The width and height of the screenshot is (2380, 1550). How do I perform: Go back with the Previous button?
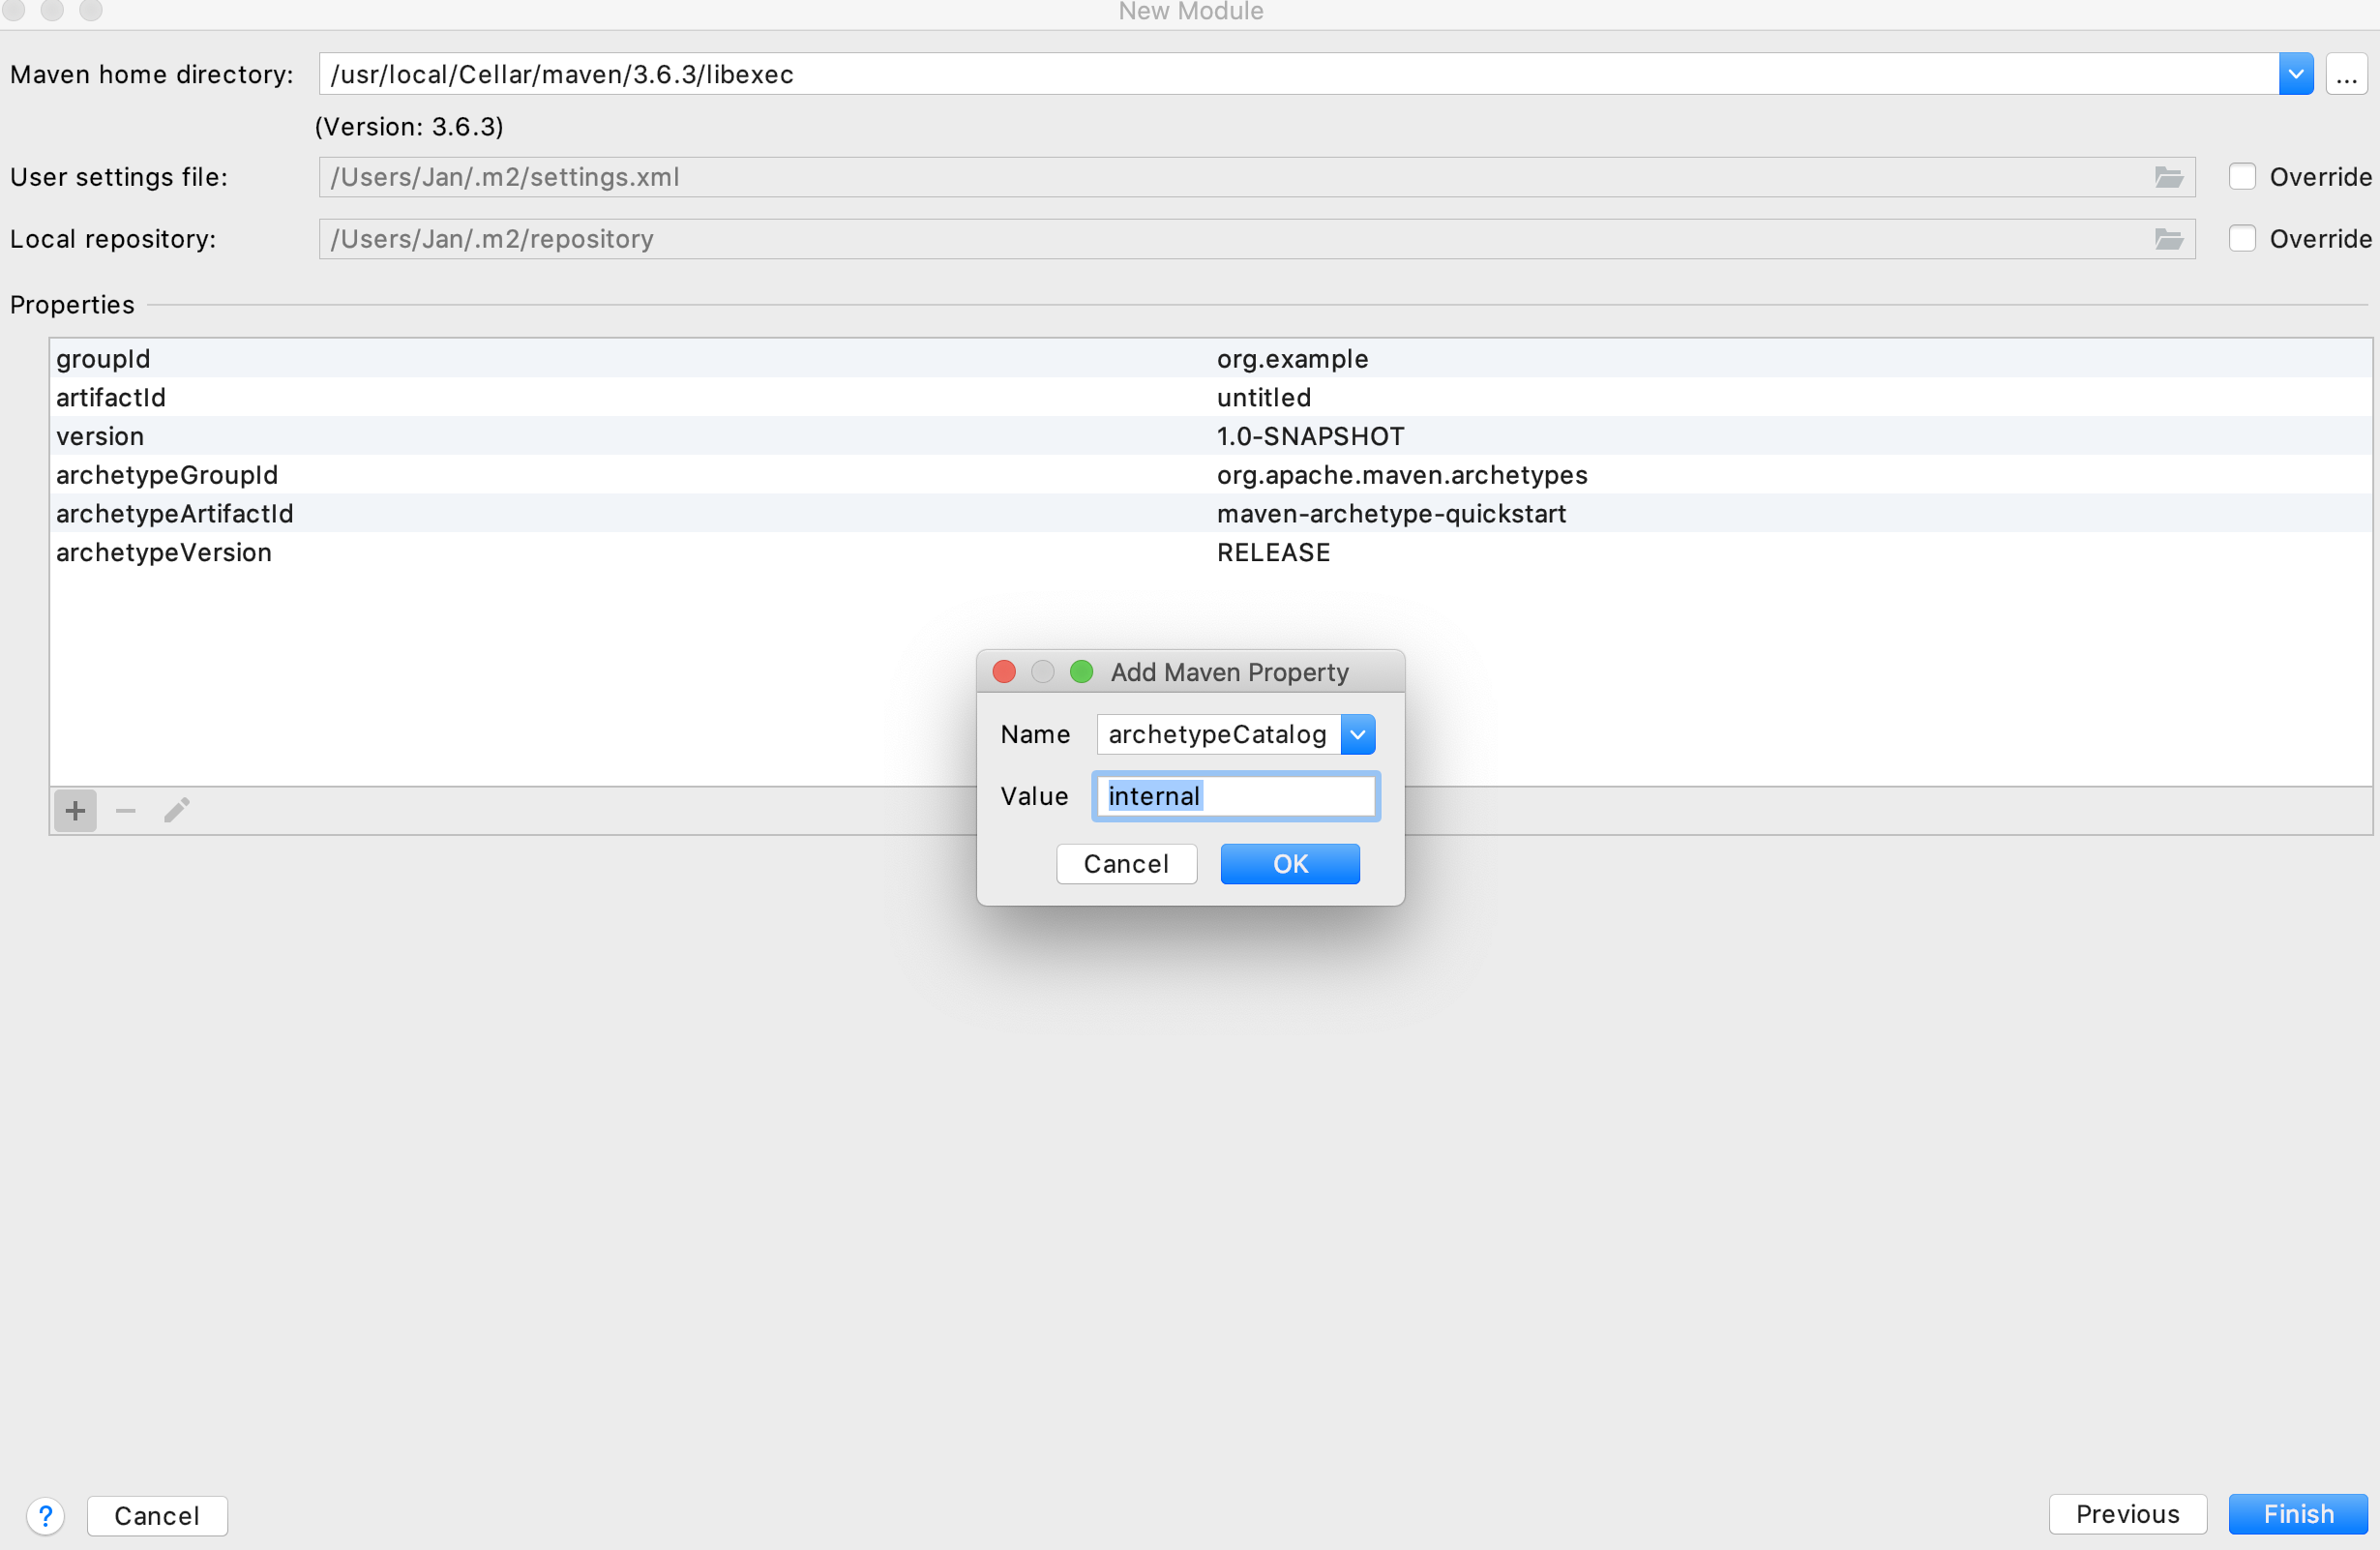(x=2127, y=1514)
